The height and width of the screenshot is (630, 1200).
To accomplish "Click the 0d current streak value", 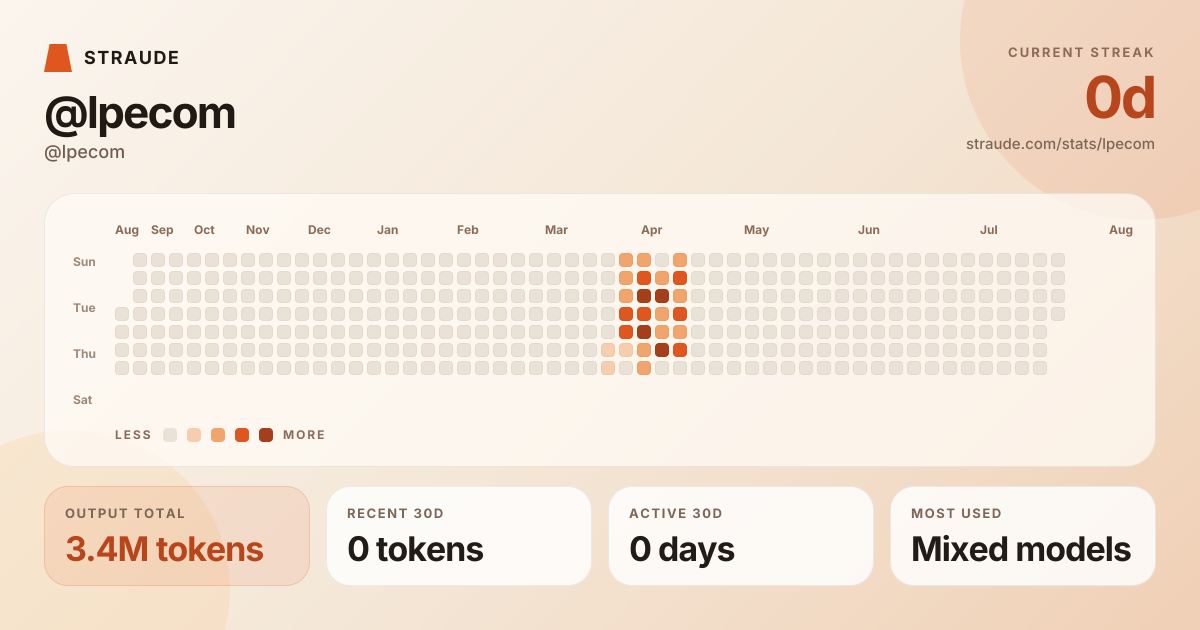I will 1120,98.
